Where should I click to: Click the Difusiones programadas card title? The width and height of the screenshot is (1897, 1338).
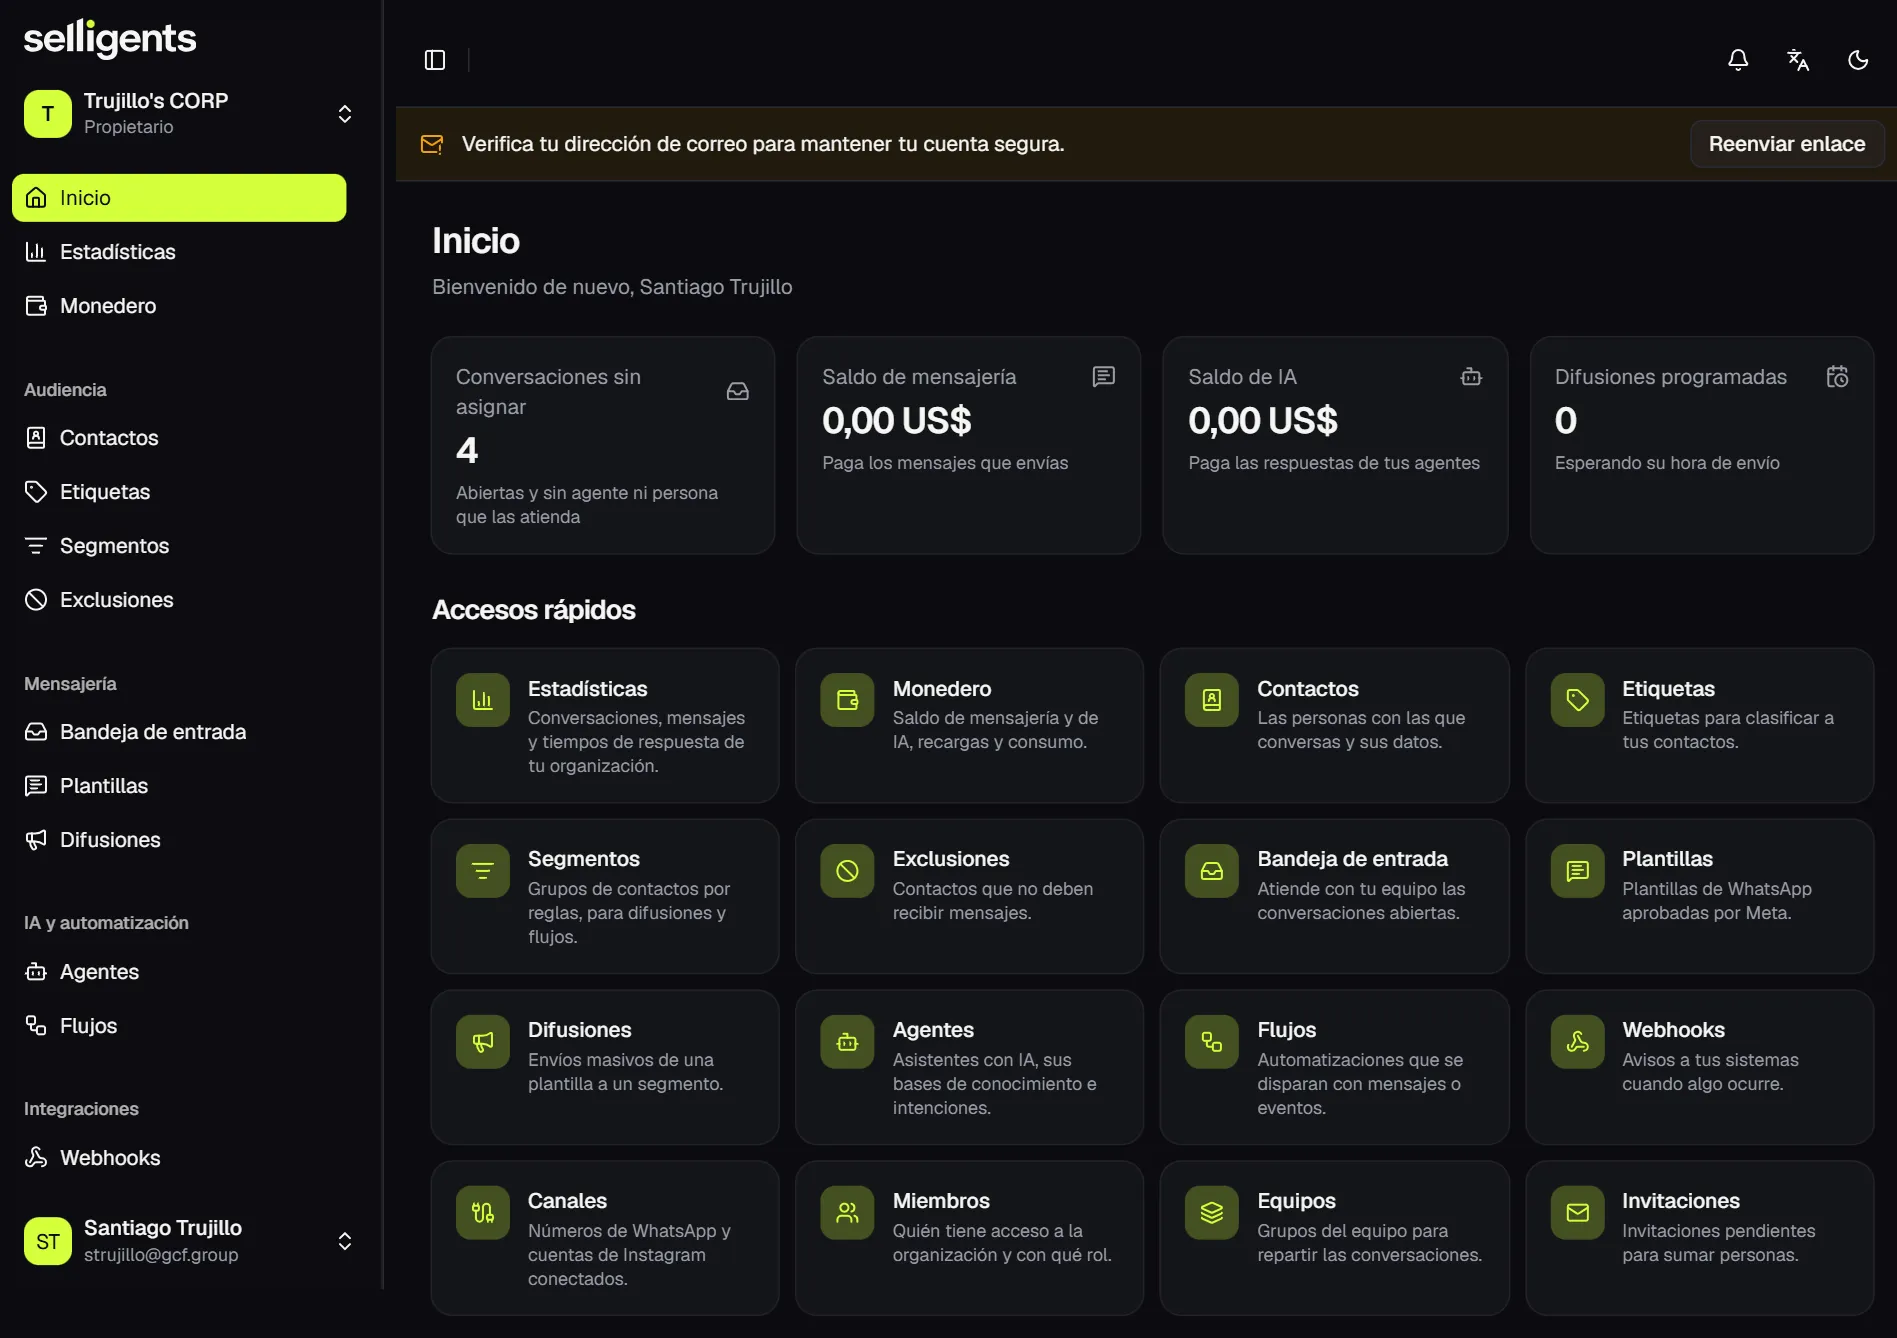tap(1670, 377)
